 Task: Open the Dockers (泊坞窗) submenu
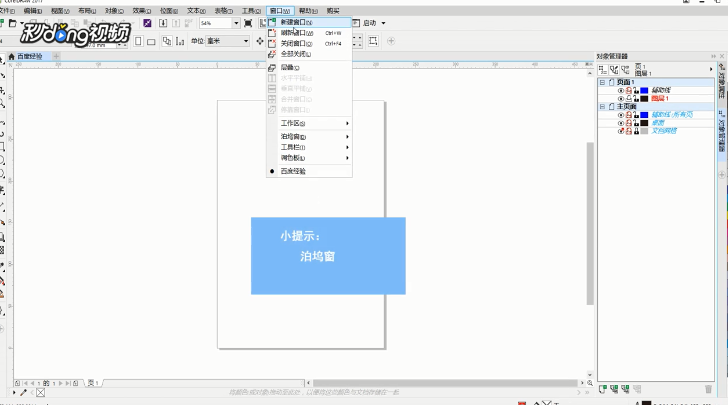click(309, 137)
